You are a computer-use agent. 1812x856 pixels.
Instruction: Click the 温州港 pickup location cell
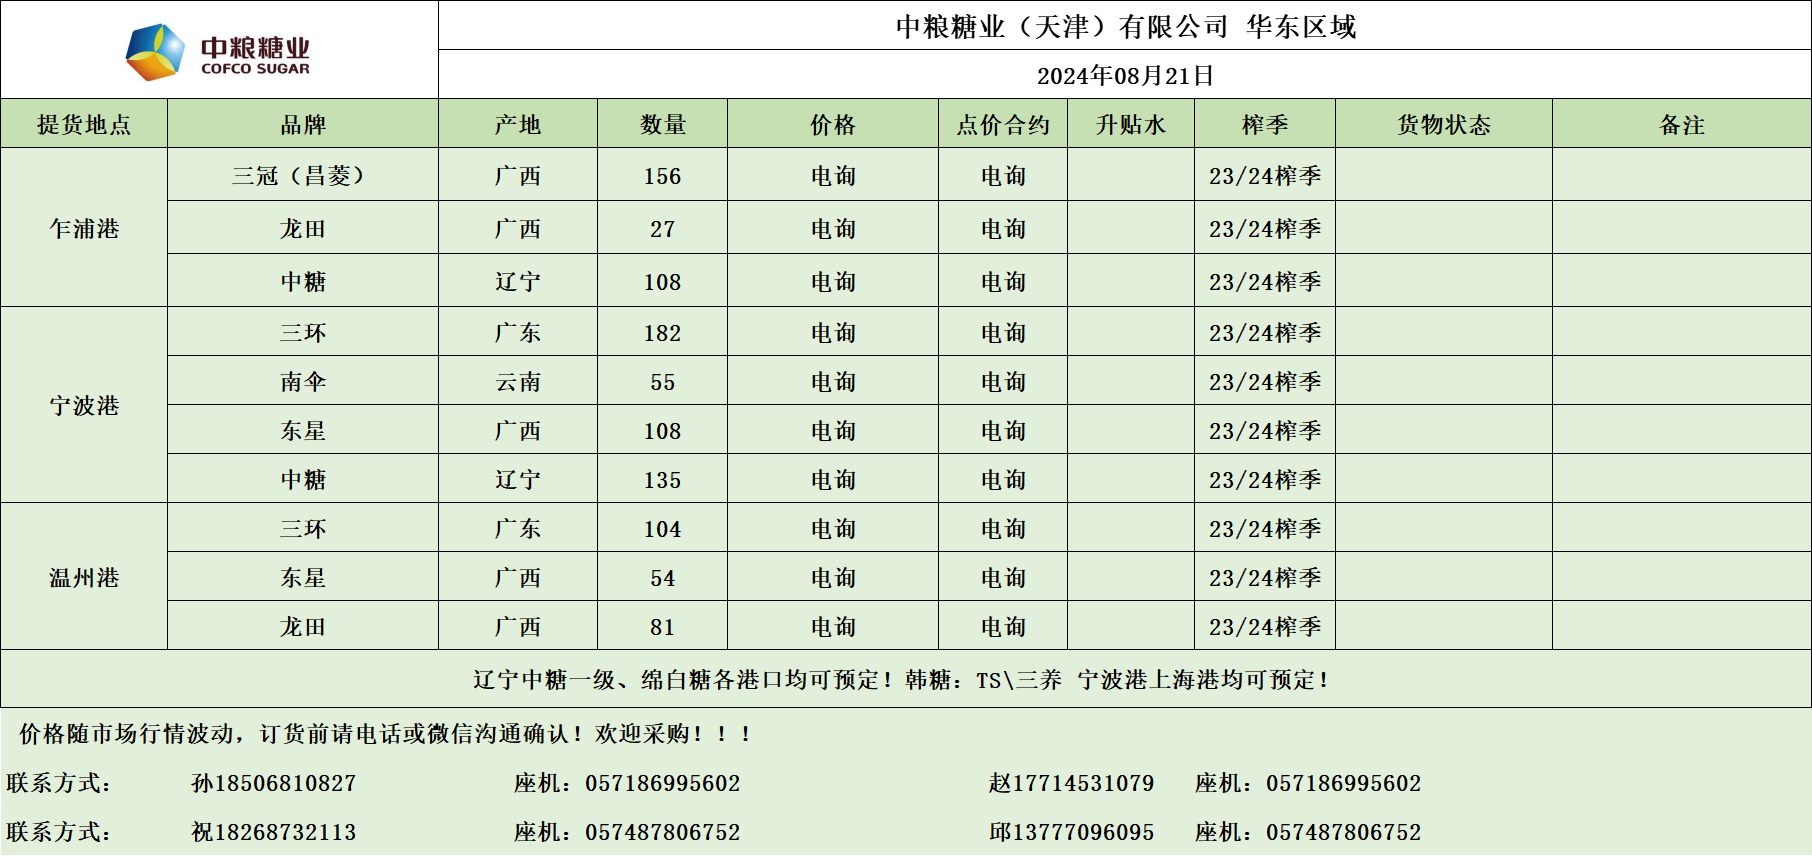[84, 578]
